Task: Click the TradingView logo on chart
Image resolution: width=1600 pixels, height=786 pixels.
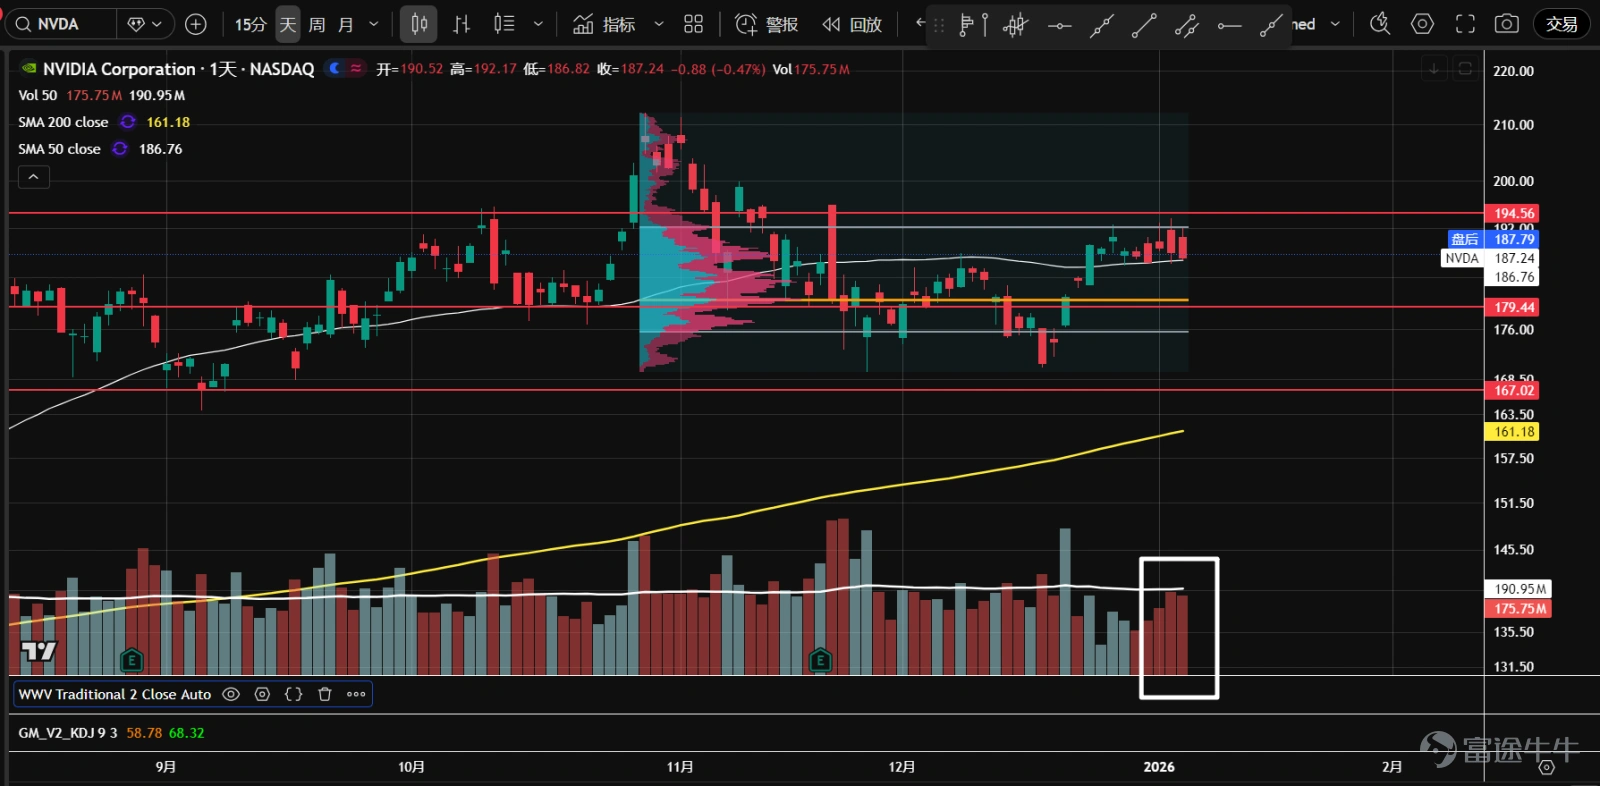Action: pyautogui.click(x=39, y=651)
